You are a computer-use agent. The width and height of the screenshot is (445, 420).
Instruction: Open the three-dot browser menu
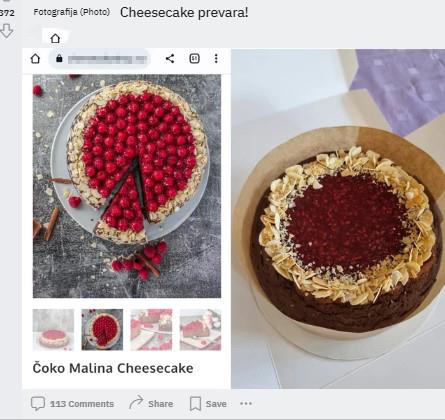point(216,59)
